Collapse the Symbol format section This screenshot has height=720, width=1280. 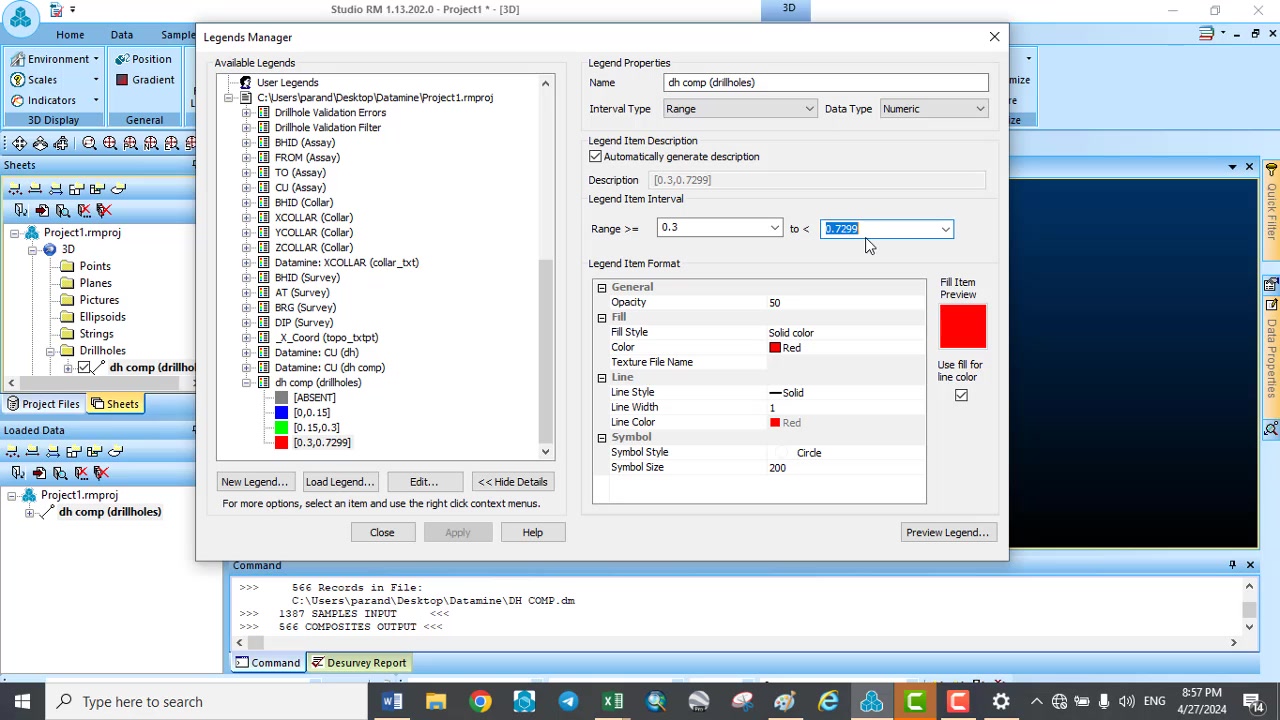(x=602, y=438)
